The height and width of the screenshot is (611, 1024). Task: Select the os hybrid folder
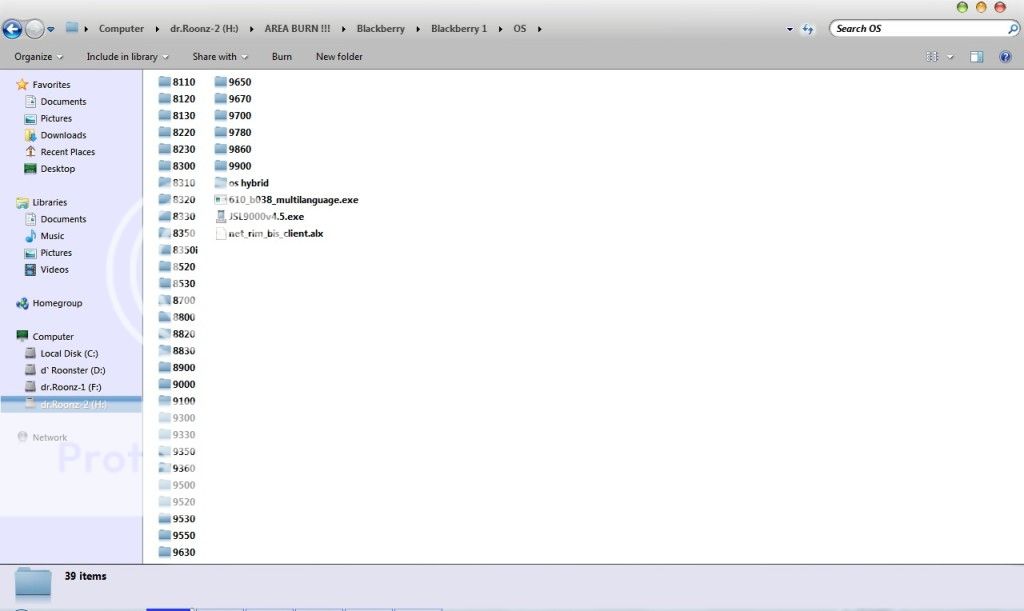tap(242, 183)
